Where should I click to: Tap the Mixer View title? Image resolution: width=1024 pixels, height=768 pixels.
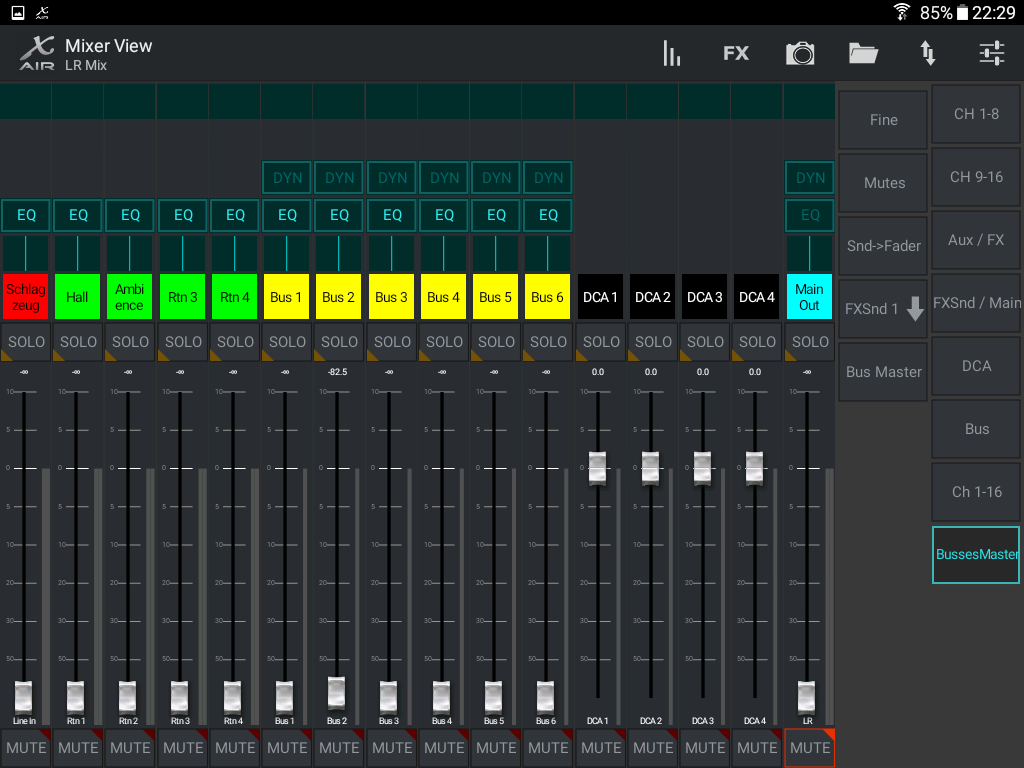[108, 46]
